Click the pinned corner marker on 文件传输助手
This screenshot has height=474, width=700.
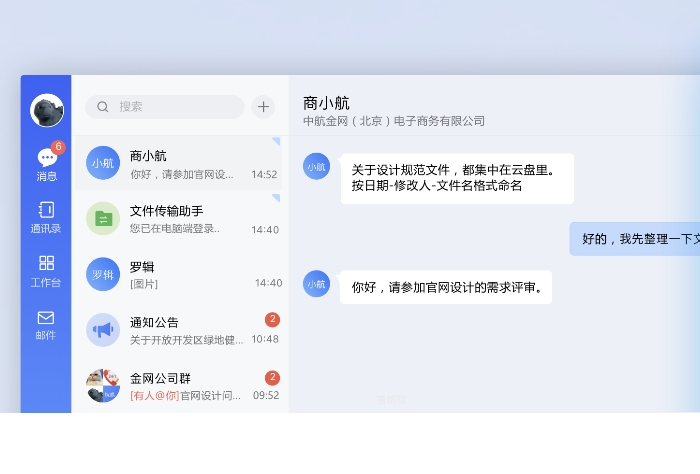click(276, 197)
